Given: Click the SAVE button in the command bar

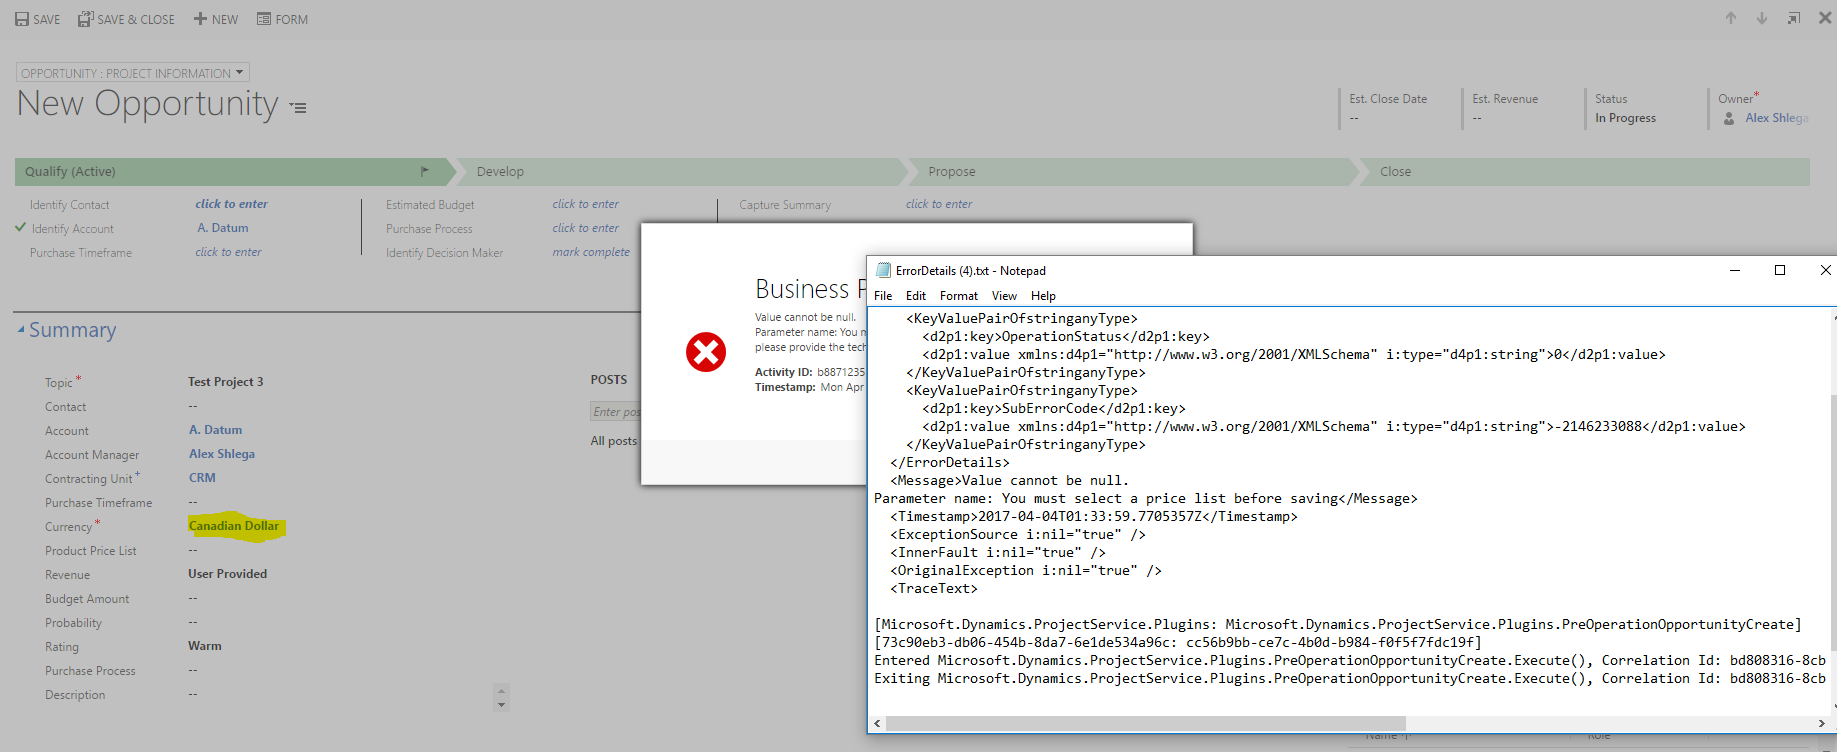Looking at the screenshot, I should pyautogui.click(x=37, y=19).
